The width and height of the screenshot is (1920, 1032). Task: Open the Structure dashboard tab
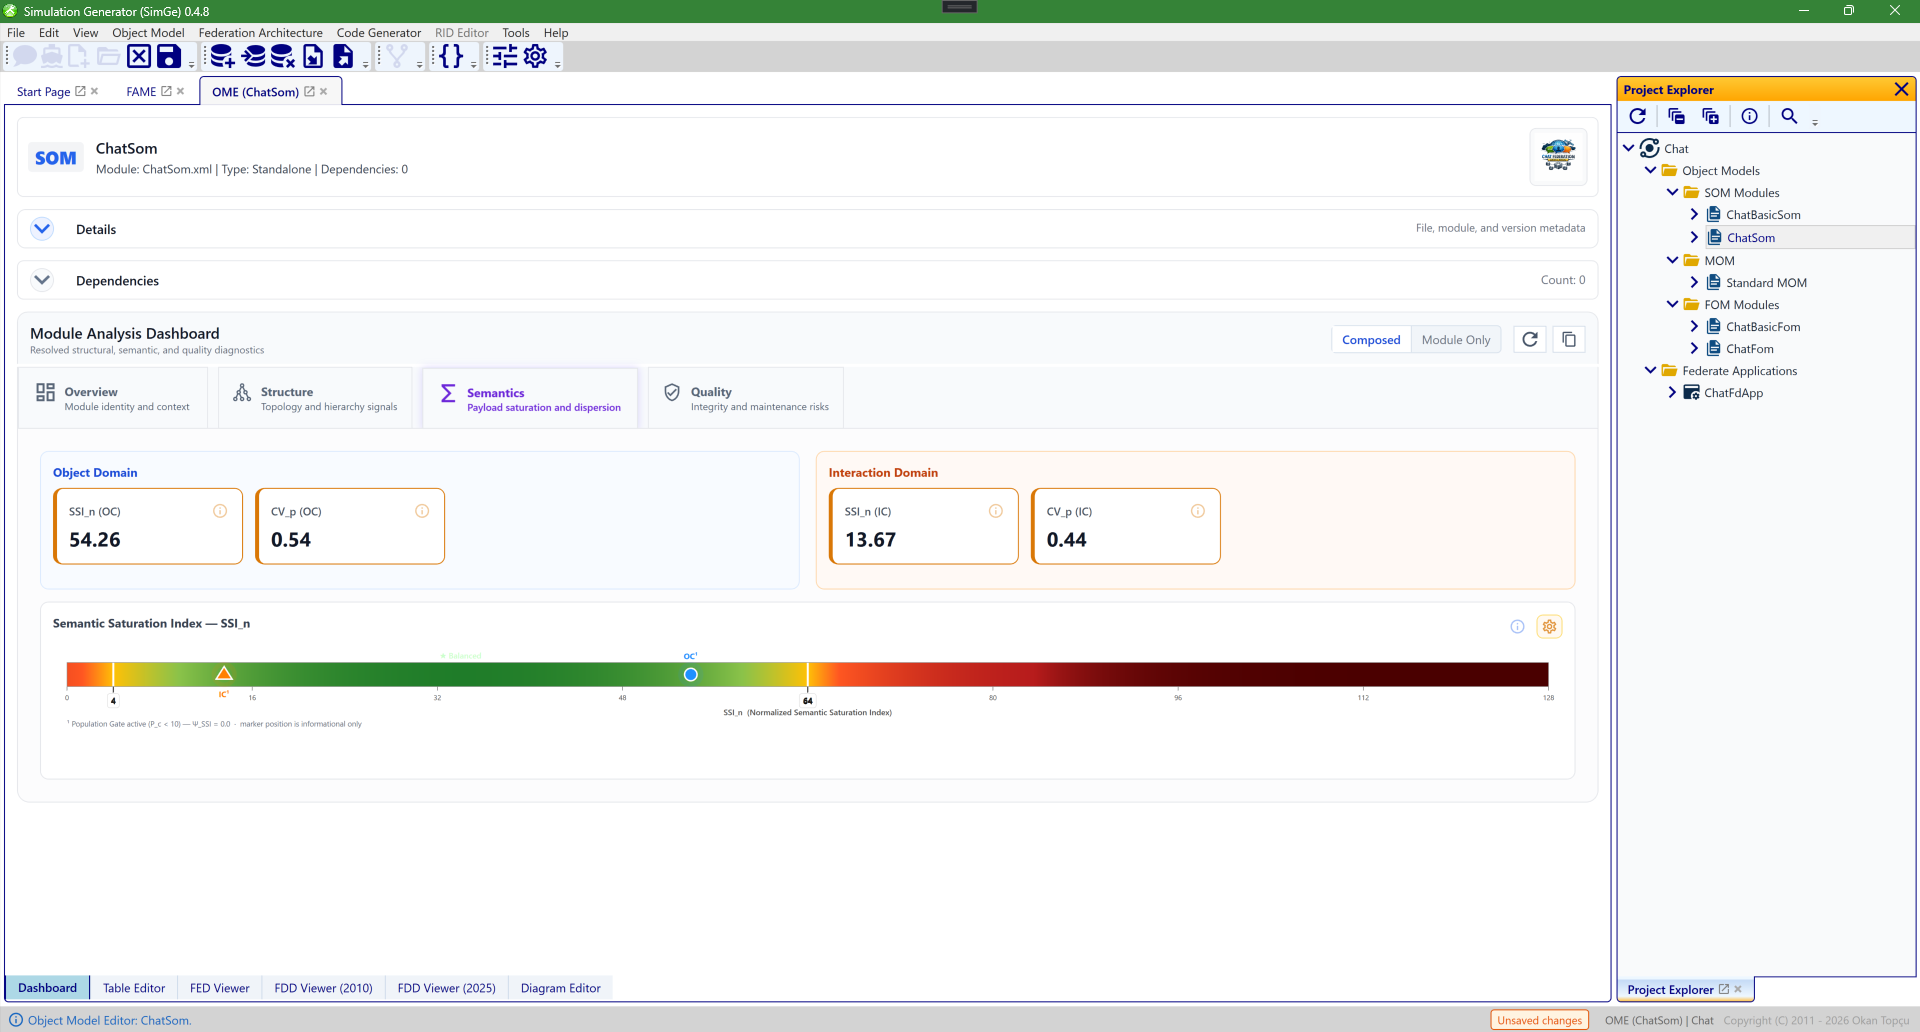pos(315,398)
